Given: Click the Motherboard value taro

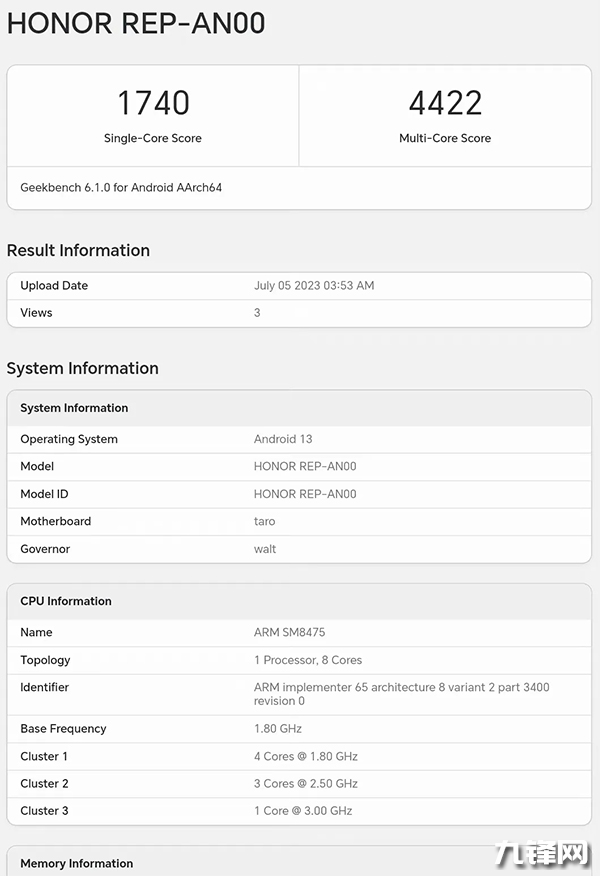Looking at the screenshot, I should (x=265, y=521).
